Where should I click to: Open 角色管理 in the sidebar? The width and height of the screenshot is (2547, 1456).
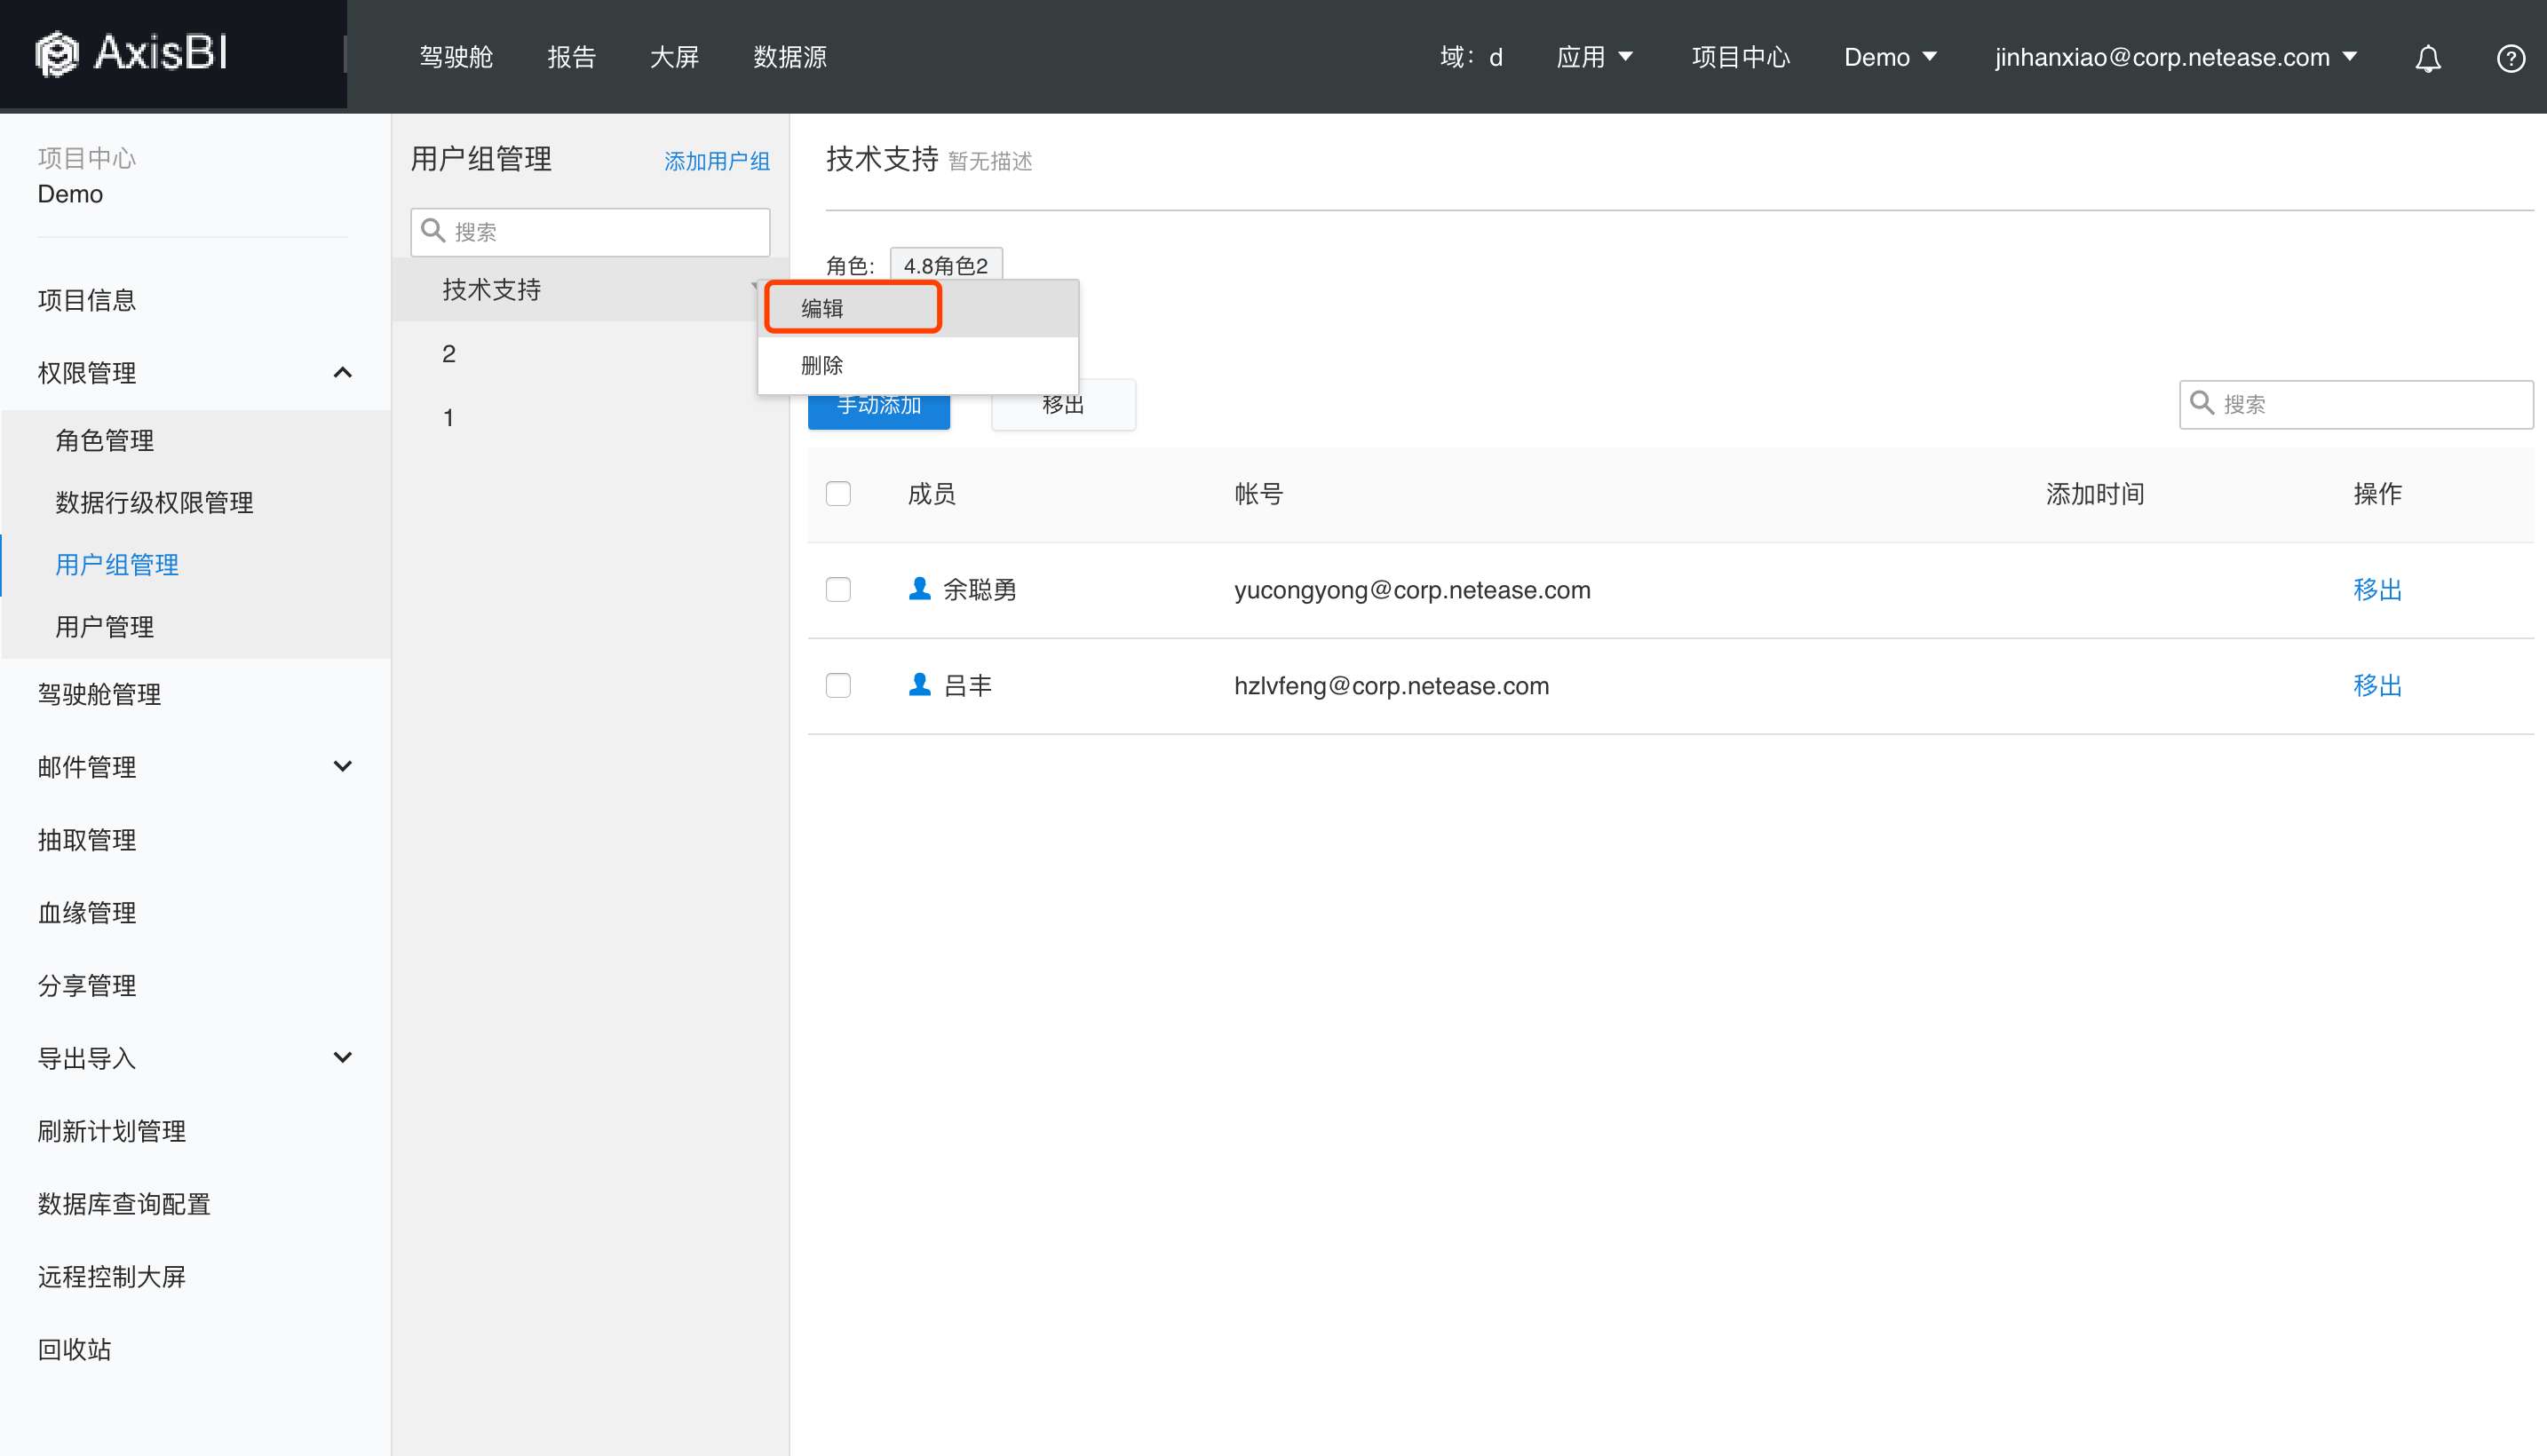[104, 441]
